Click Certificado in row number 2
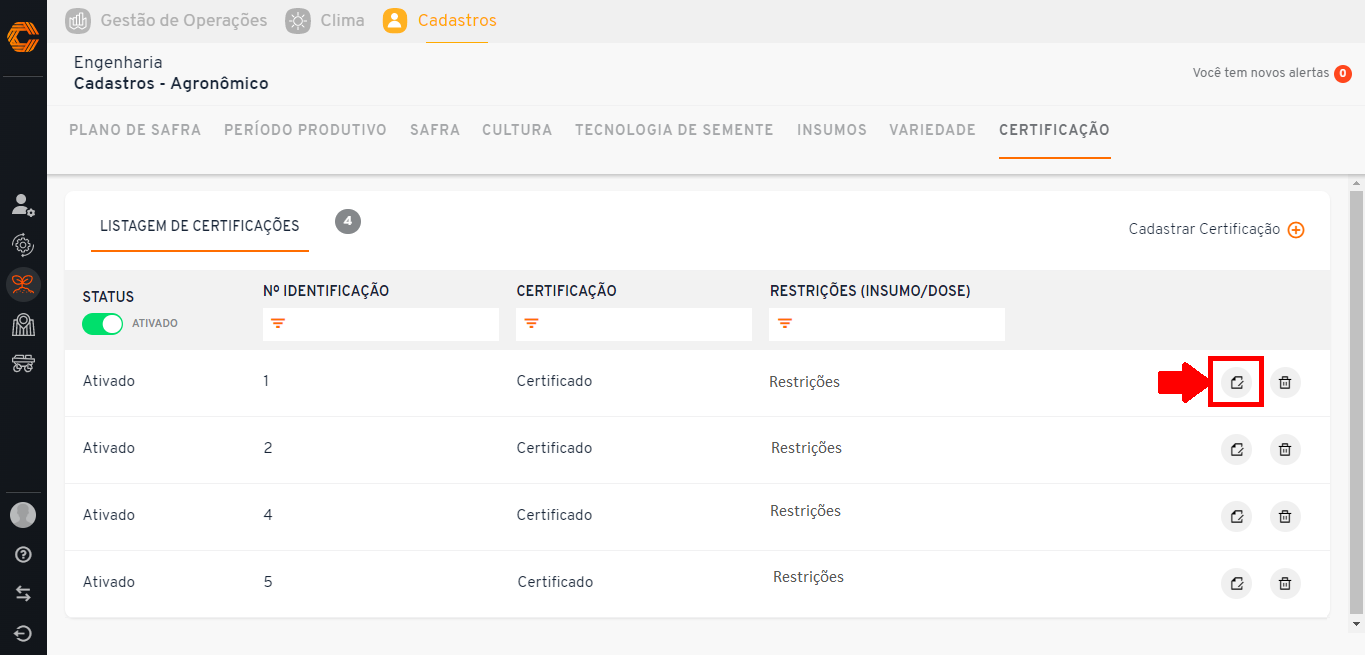 tap(554, 448)
